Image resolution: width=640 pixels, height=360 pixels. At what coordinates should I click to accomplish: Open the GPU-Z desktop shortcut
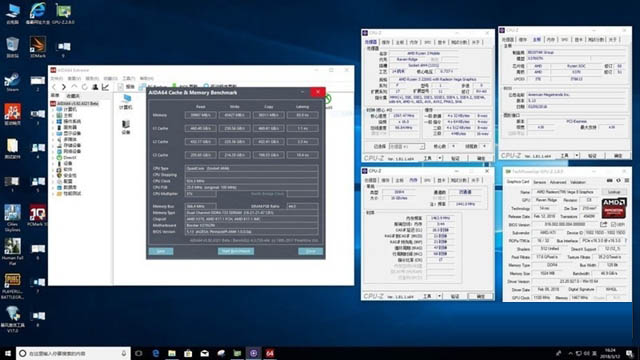point(63,13)
